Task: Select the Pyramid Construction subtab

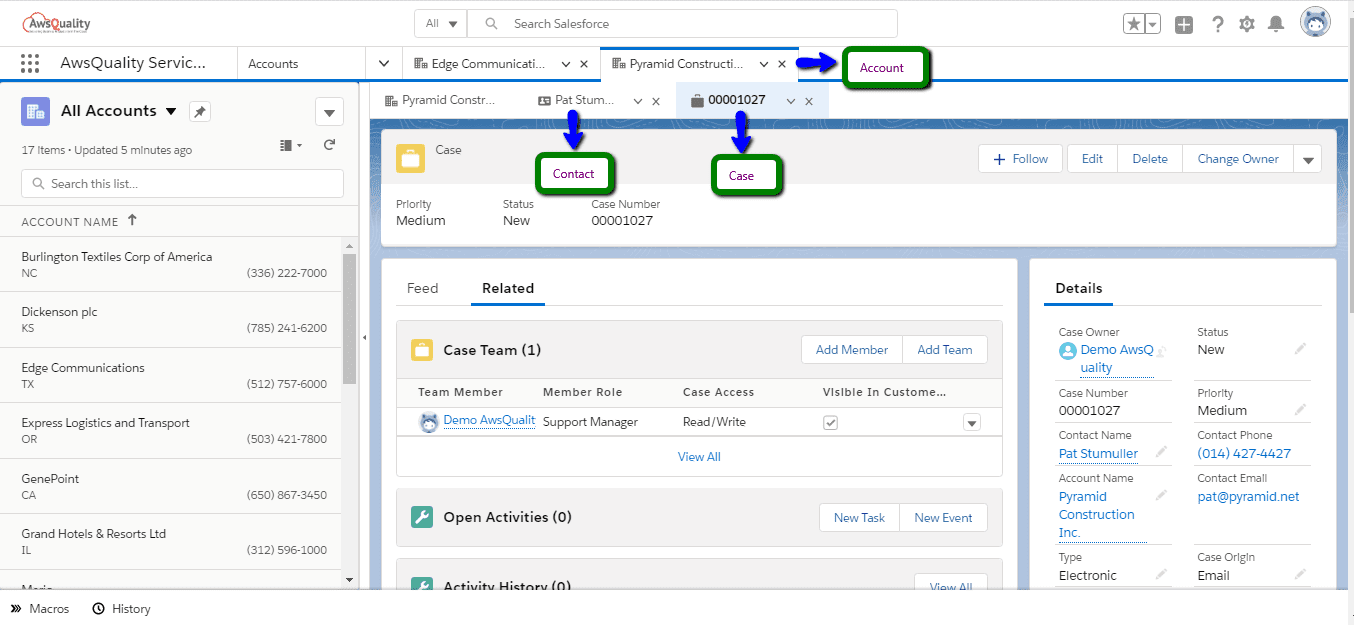Action: [x=440, y=100]
